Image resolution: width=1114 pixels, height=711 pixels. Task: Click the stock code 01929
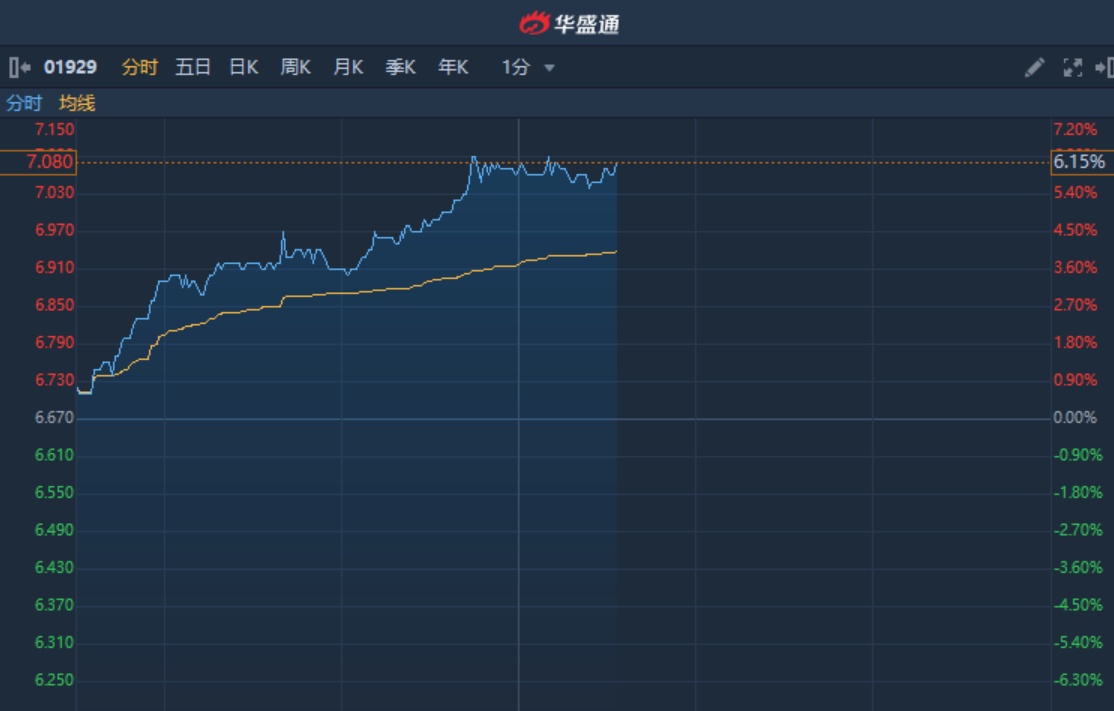(70, 68)
